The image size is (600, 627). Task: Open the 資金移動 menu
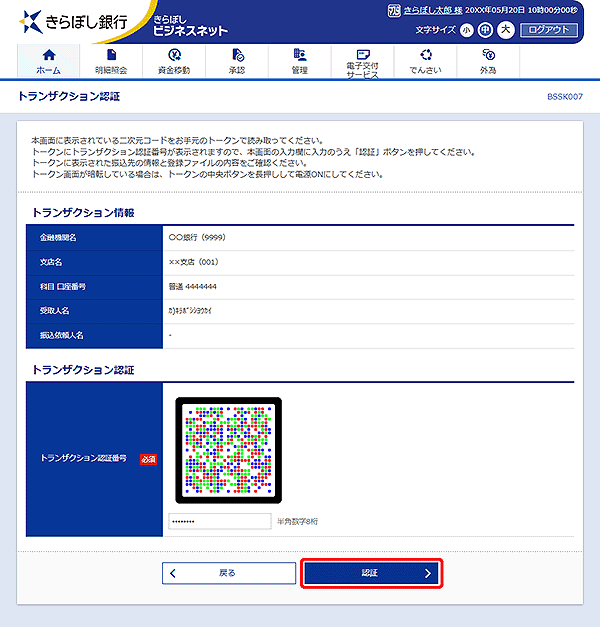[174, 61]
